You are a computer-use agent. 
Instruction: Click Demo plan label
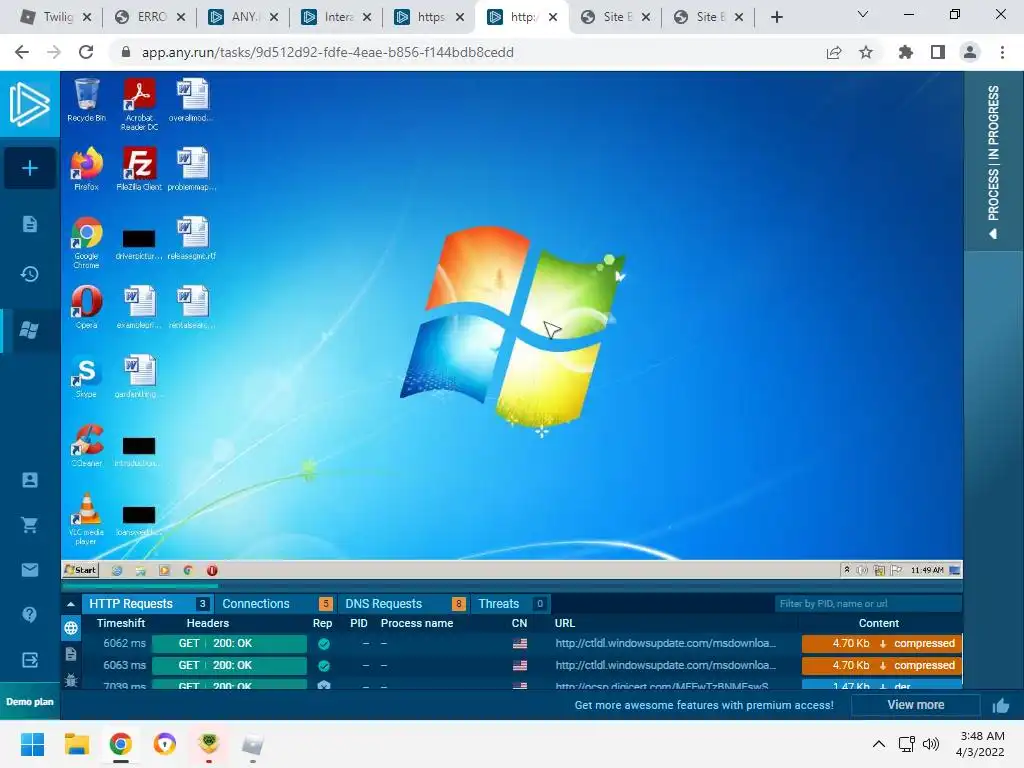[29, 702]
